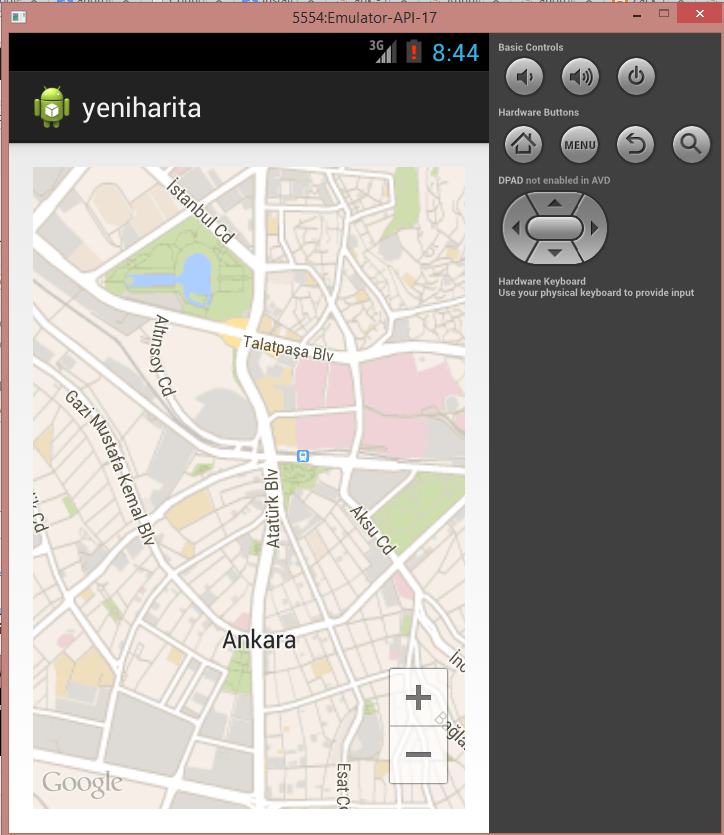Raise volume with the volume up button

click(580, 77)
